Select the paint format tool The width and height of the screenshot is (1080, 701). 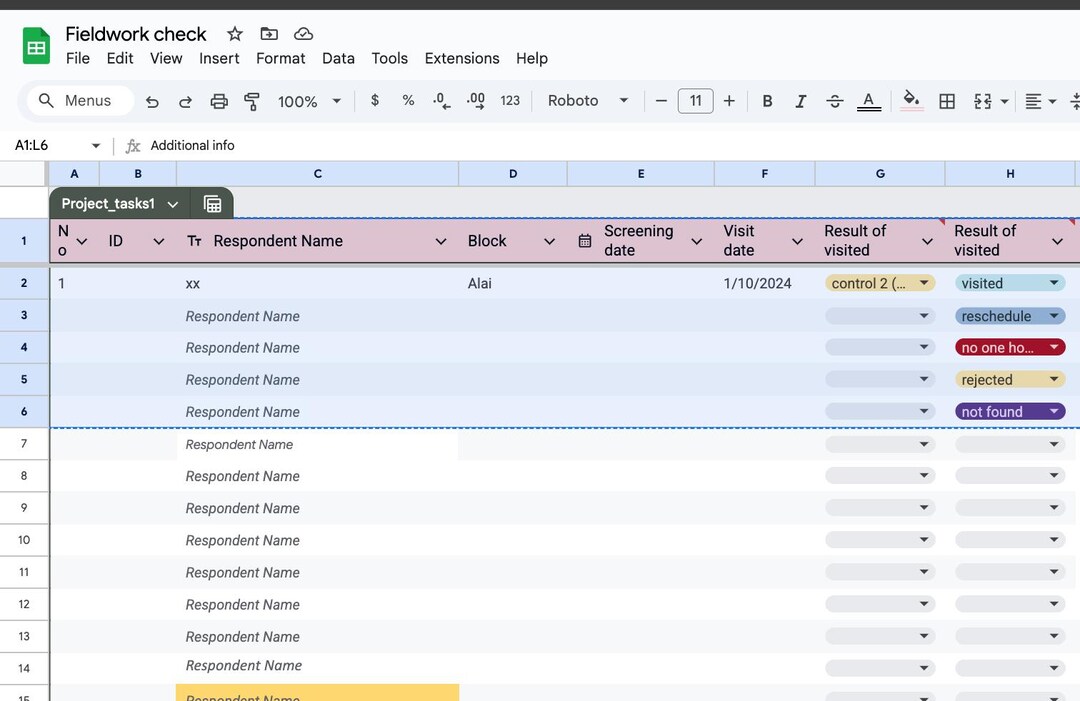click(251, 100)
